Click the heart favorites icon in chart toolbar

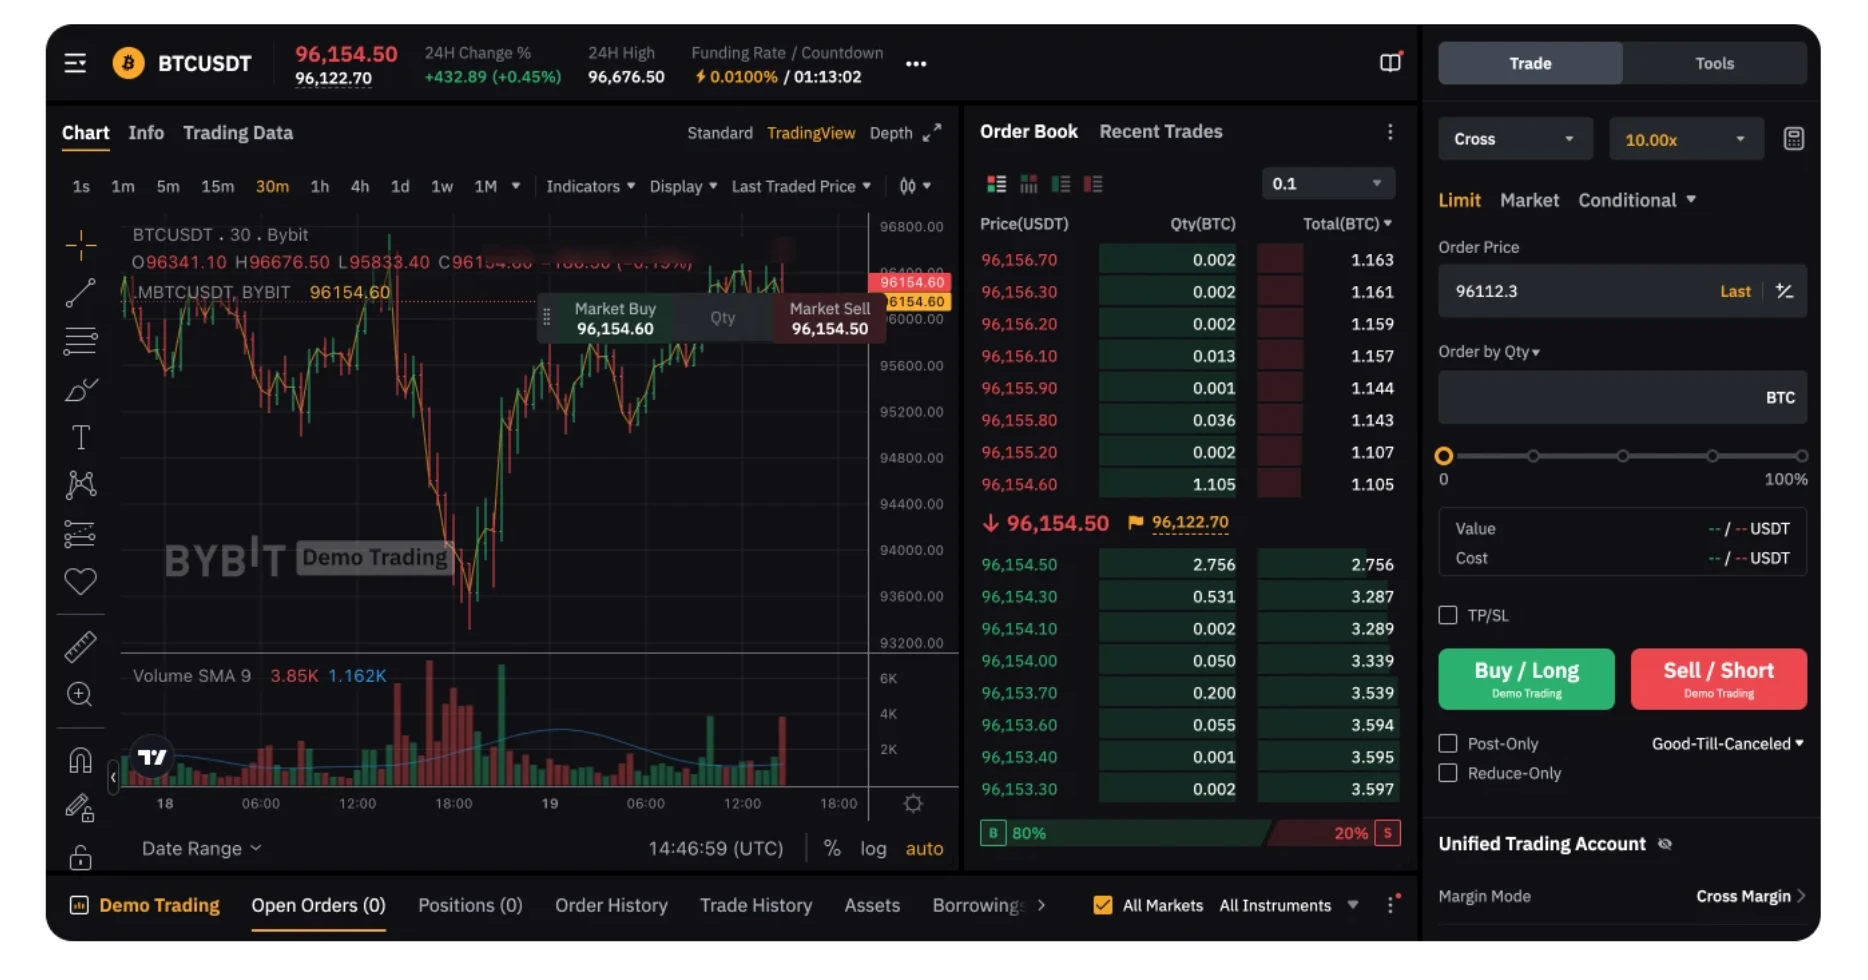(80, 581)
